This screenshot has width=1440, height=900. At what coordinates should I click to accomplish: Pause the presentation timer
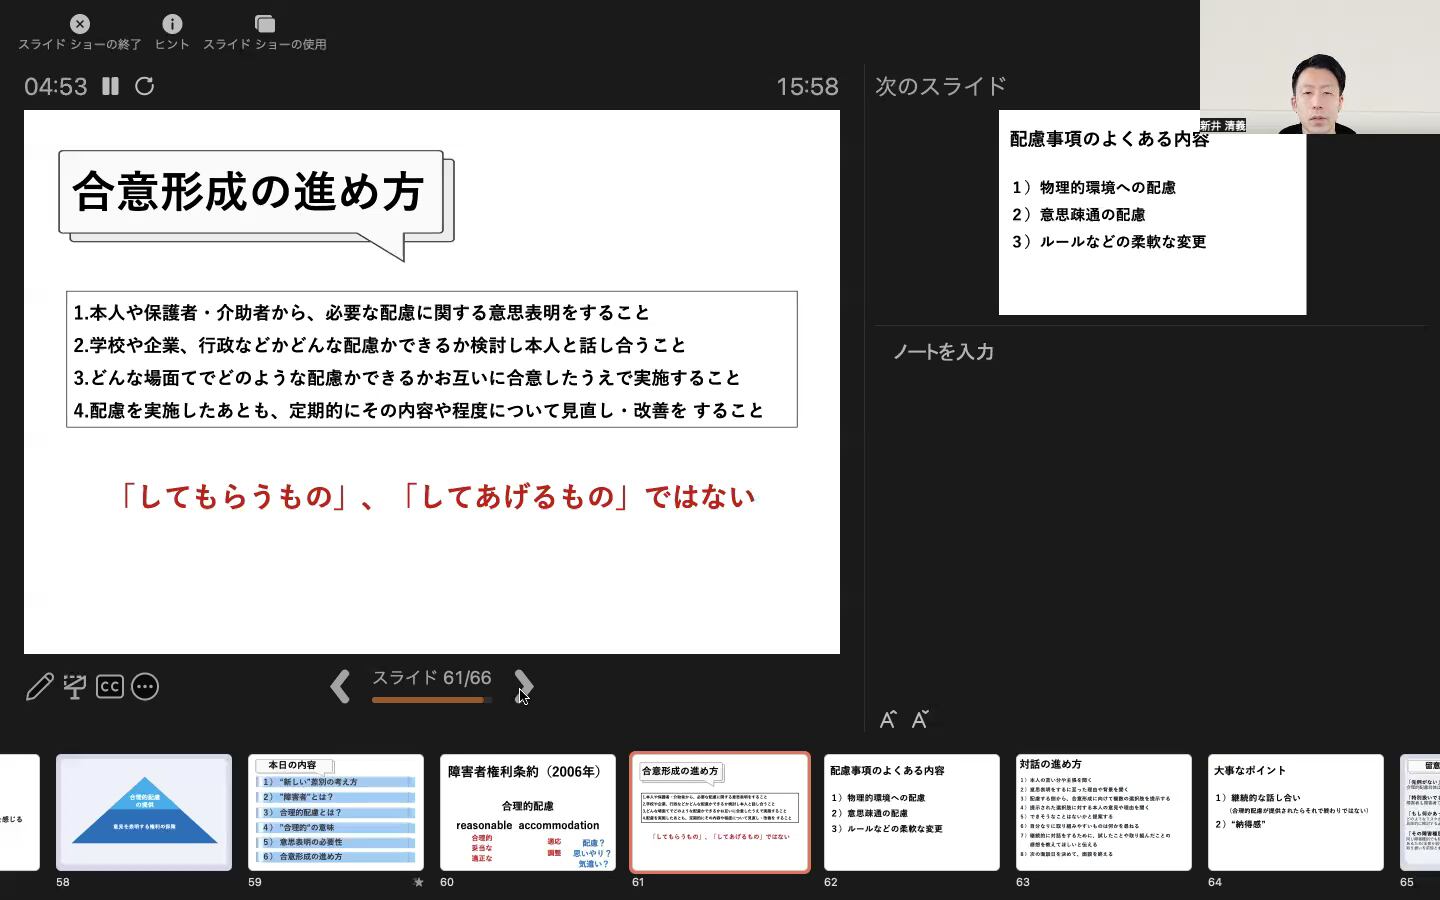click(110, 86)
